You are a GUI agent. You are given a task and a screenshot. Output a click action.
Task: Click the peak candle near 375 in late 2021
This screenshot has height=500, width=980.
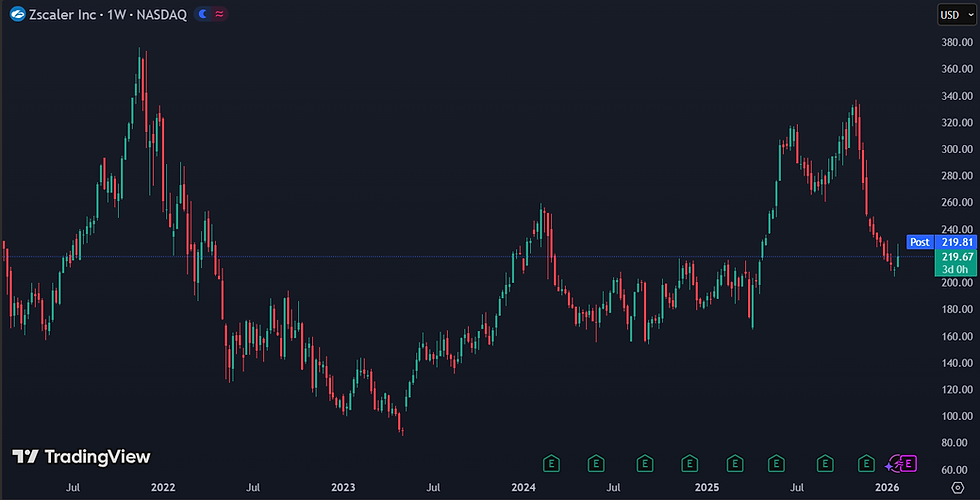[139, 69]
